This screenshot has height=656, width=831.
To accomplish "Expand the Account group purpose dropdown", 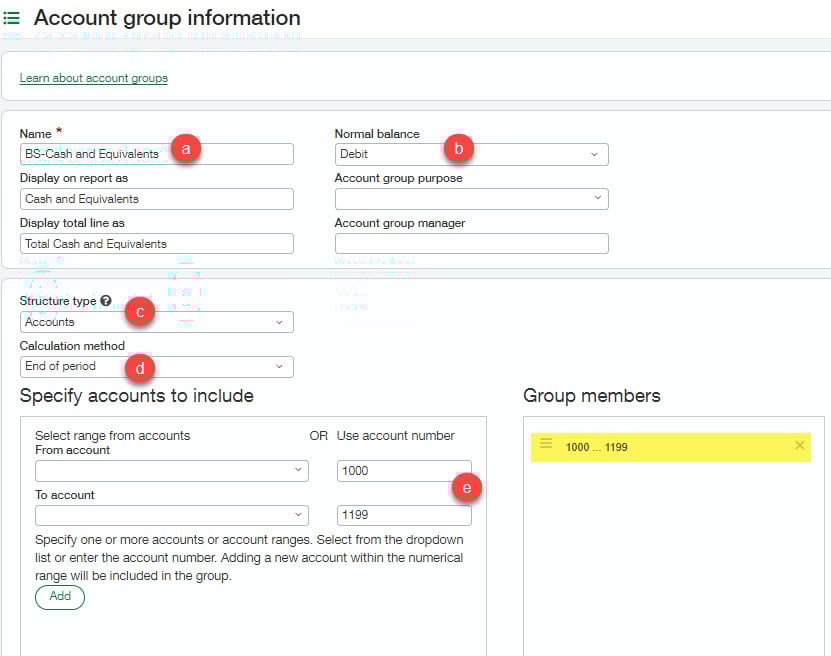I will [x=471, y=199].
